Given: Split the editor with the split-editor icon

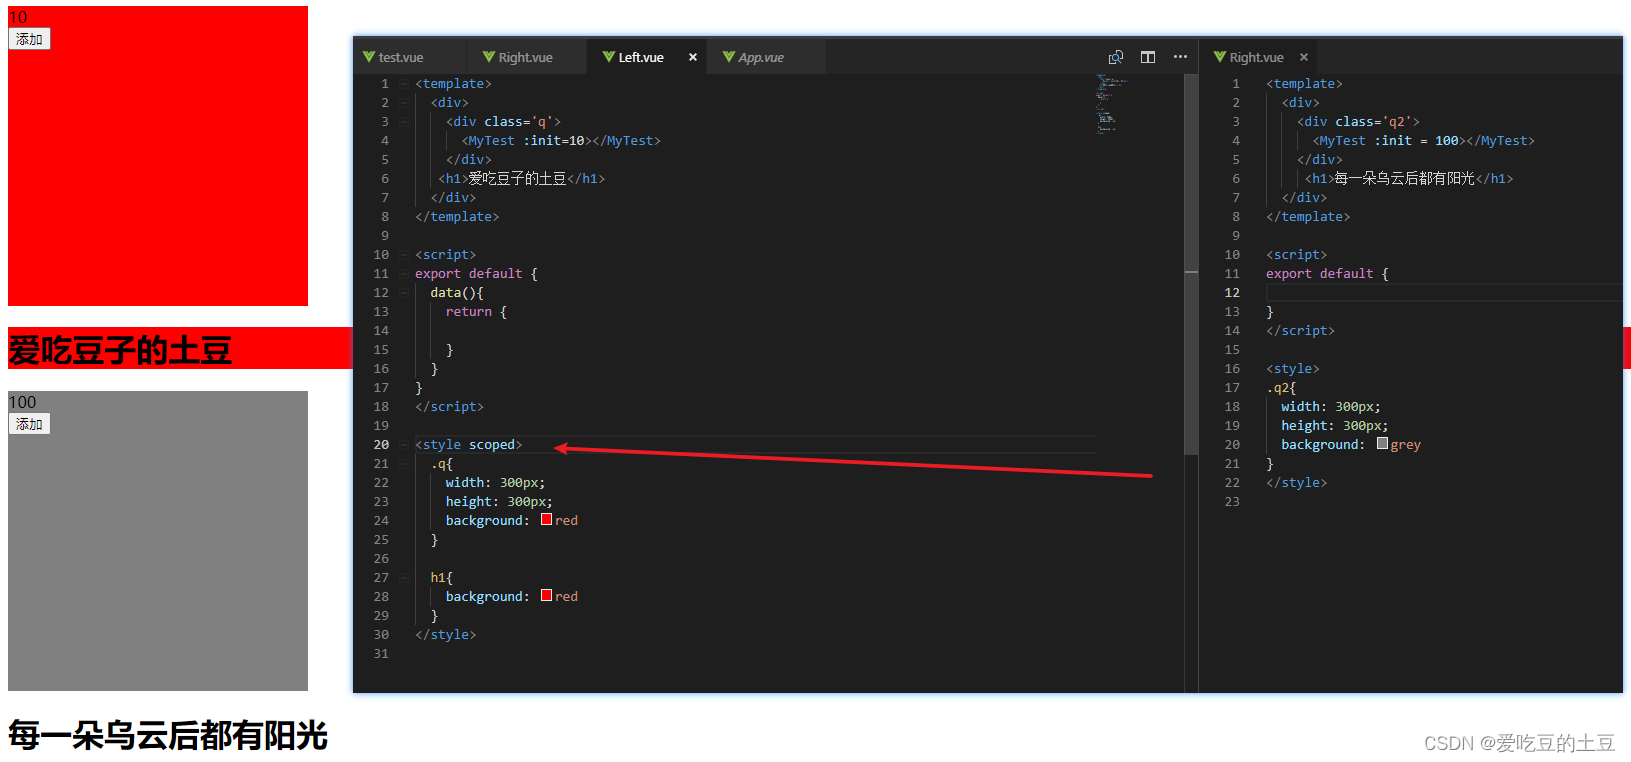Looking at the screenshot, I should [1148, 57].
